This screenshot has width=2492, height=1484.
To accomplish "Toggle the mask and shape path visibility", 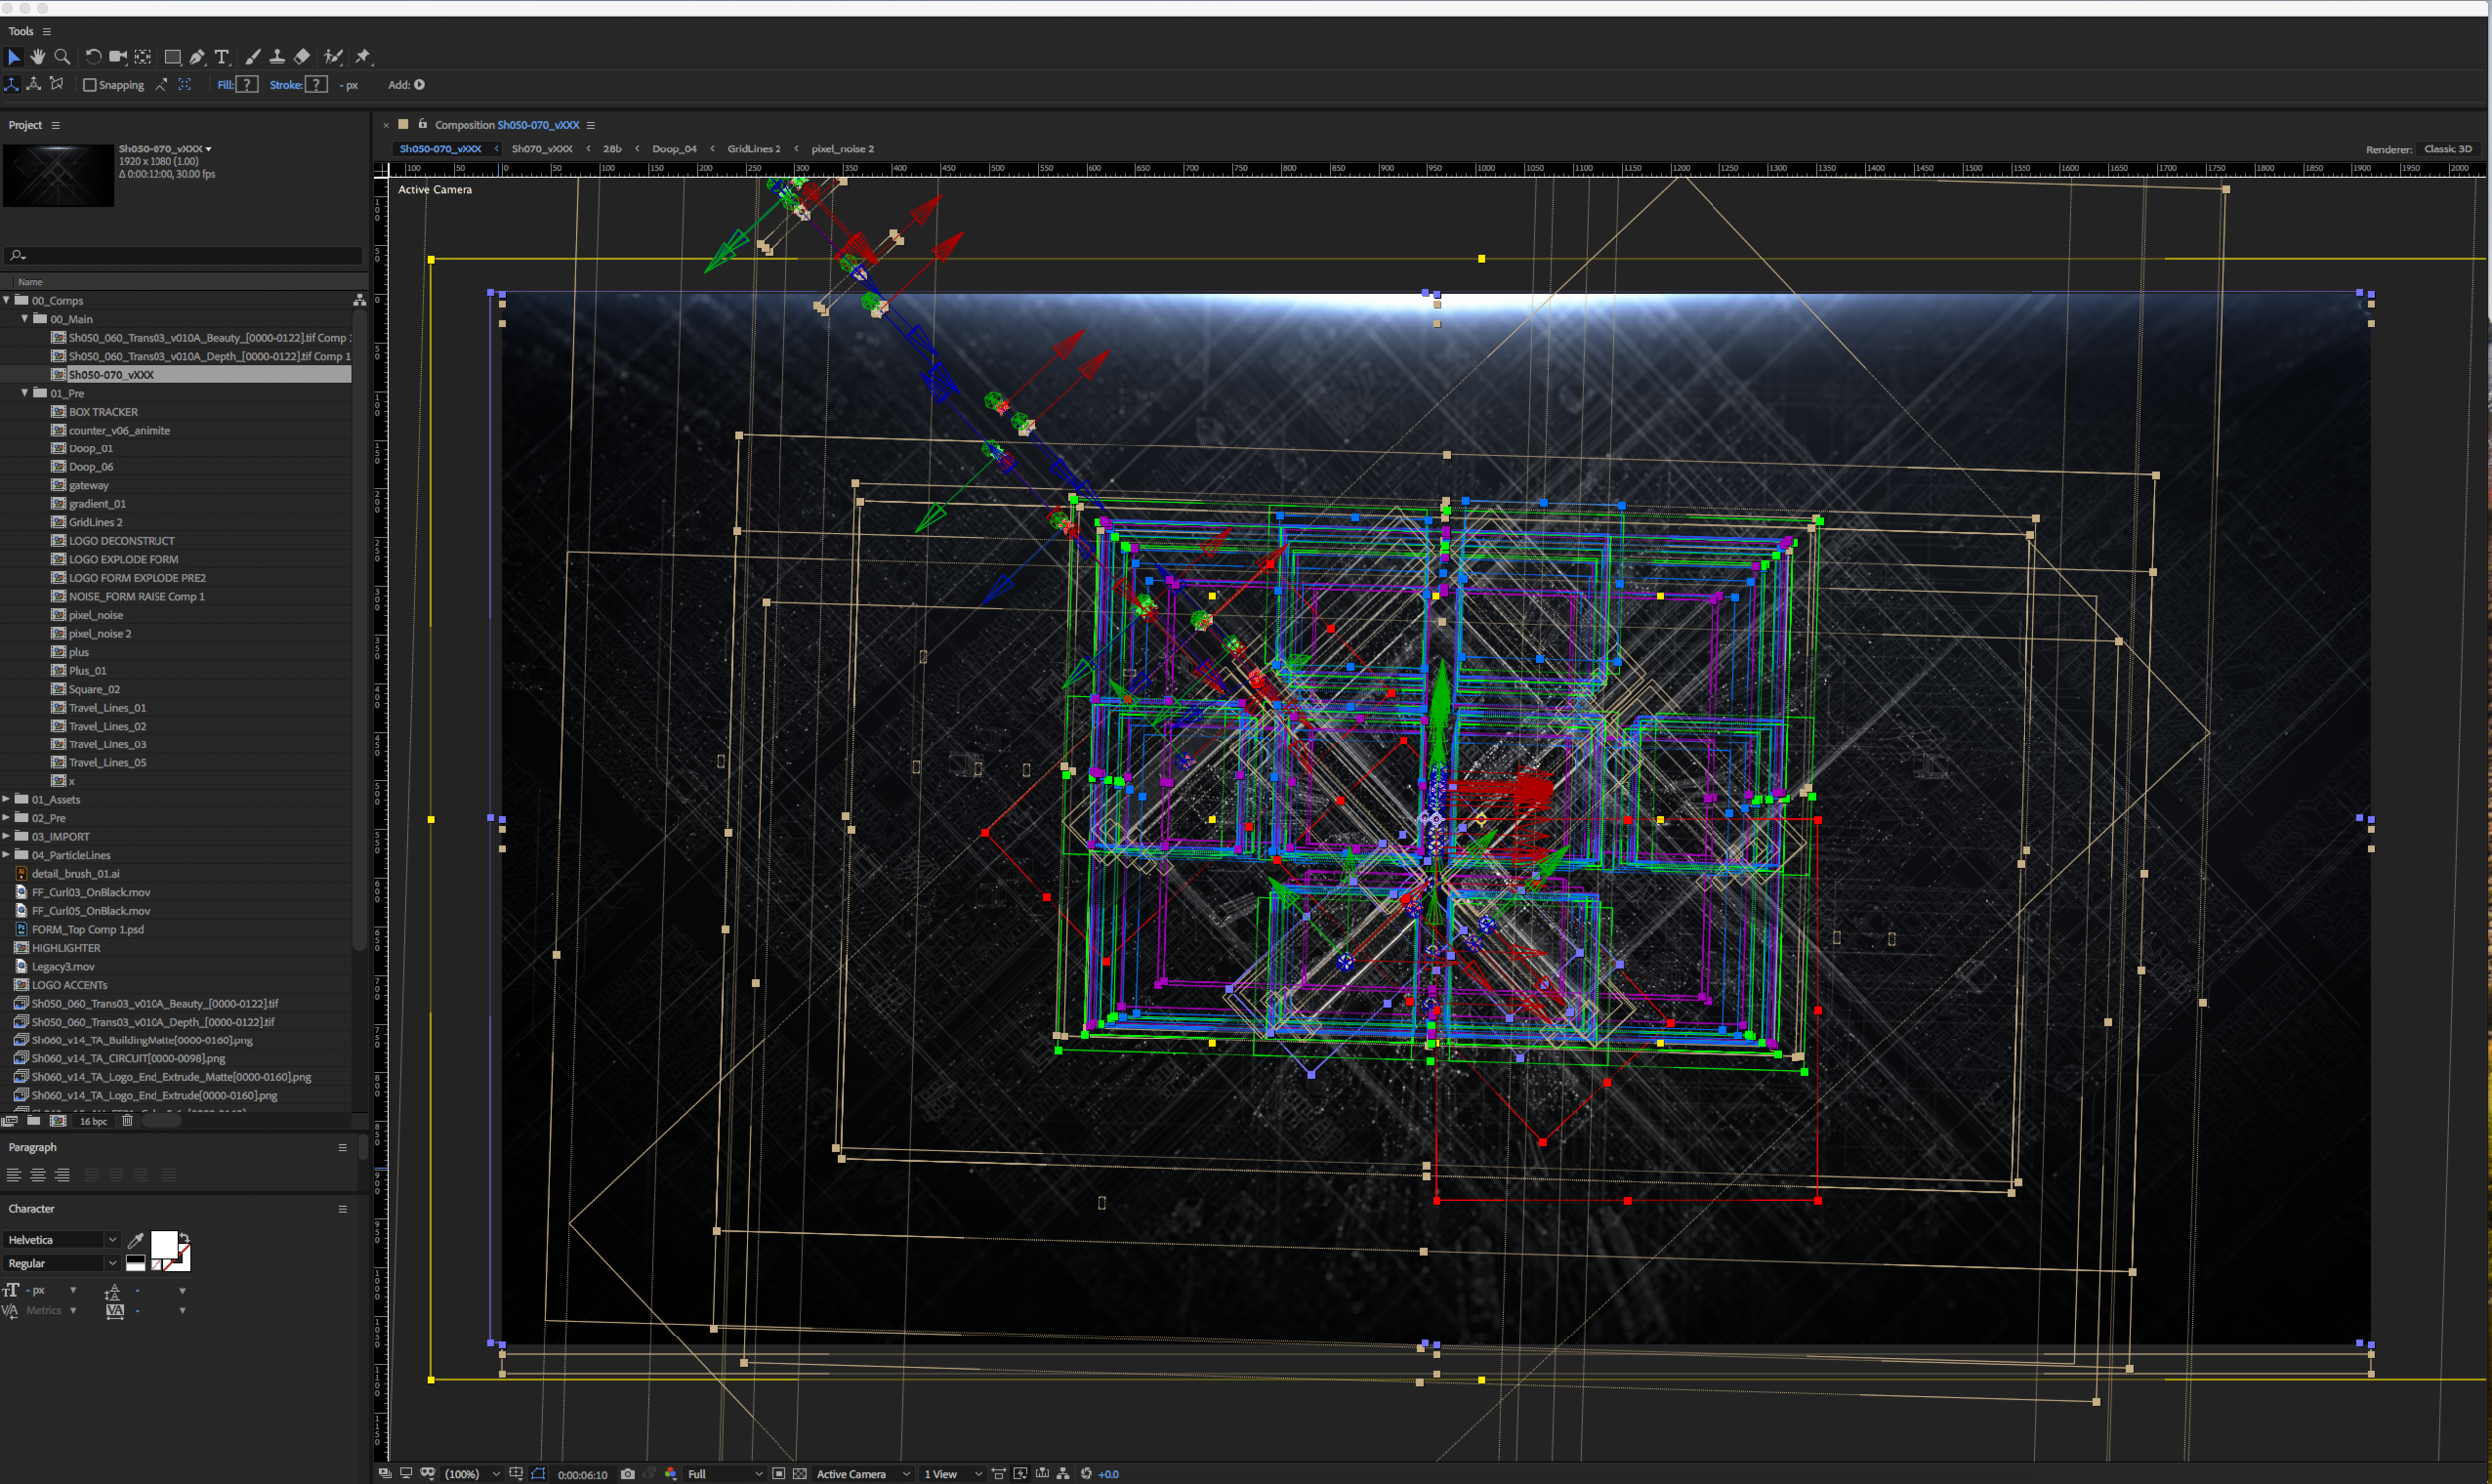I will tap(539, 1474).
